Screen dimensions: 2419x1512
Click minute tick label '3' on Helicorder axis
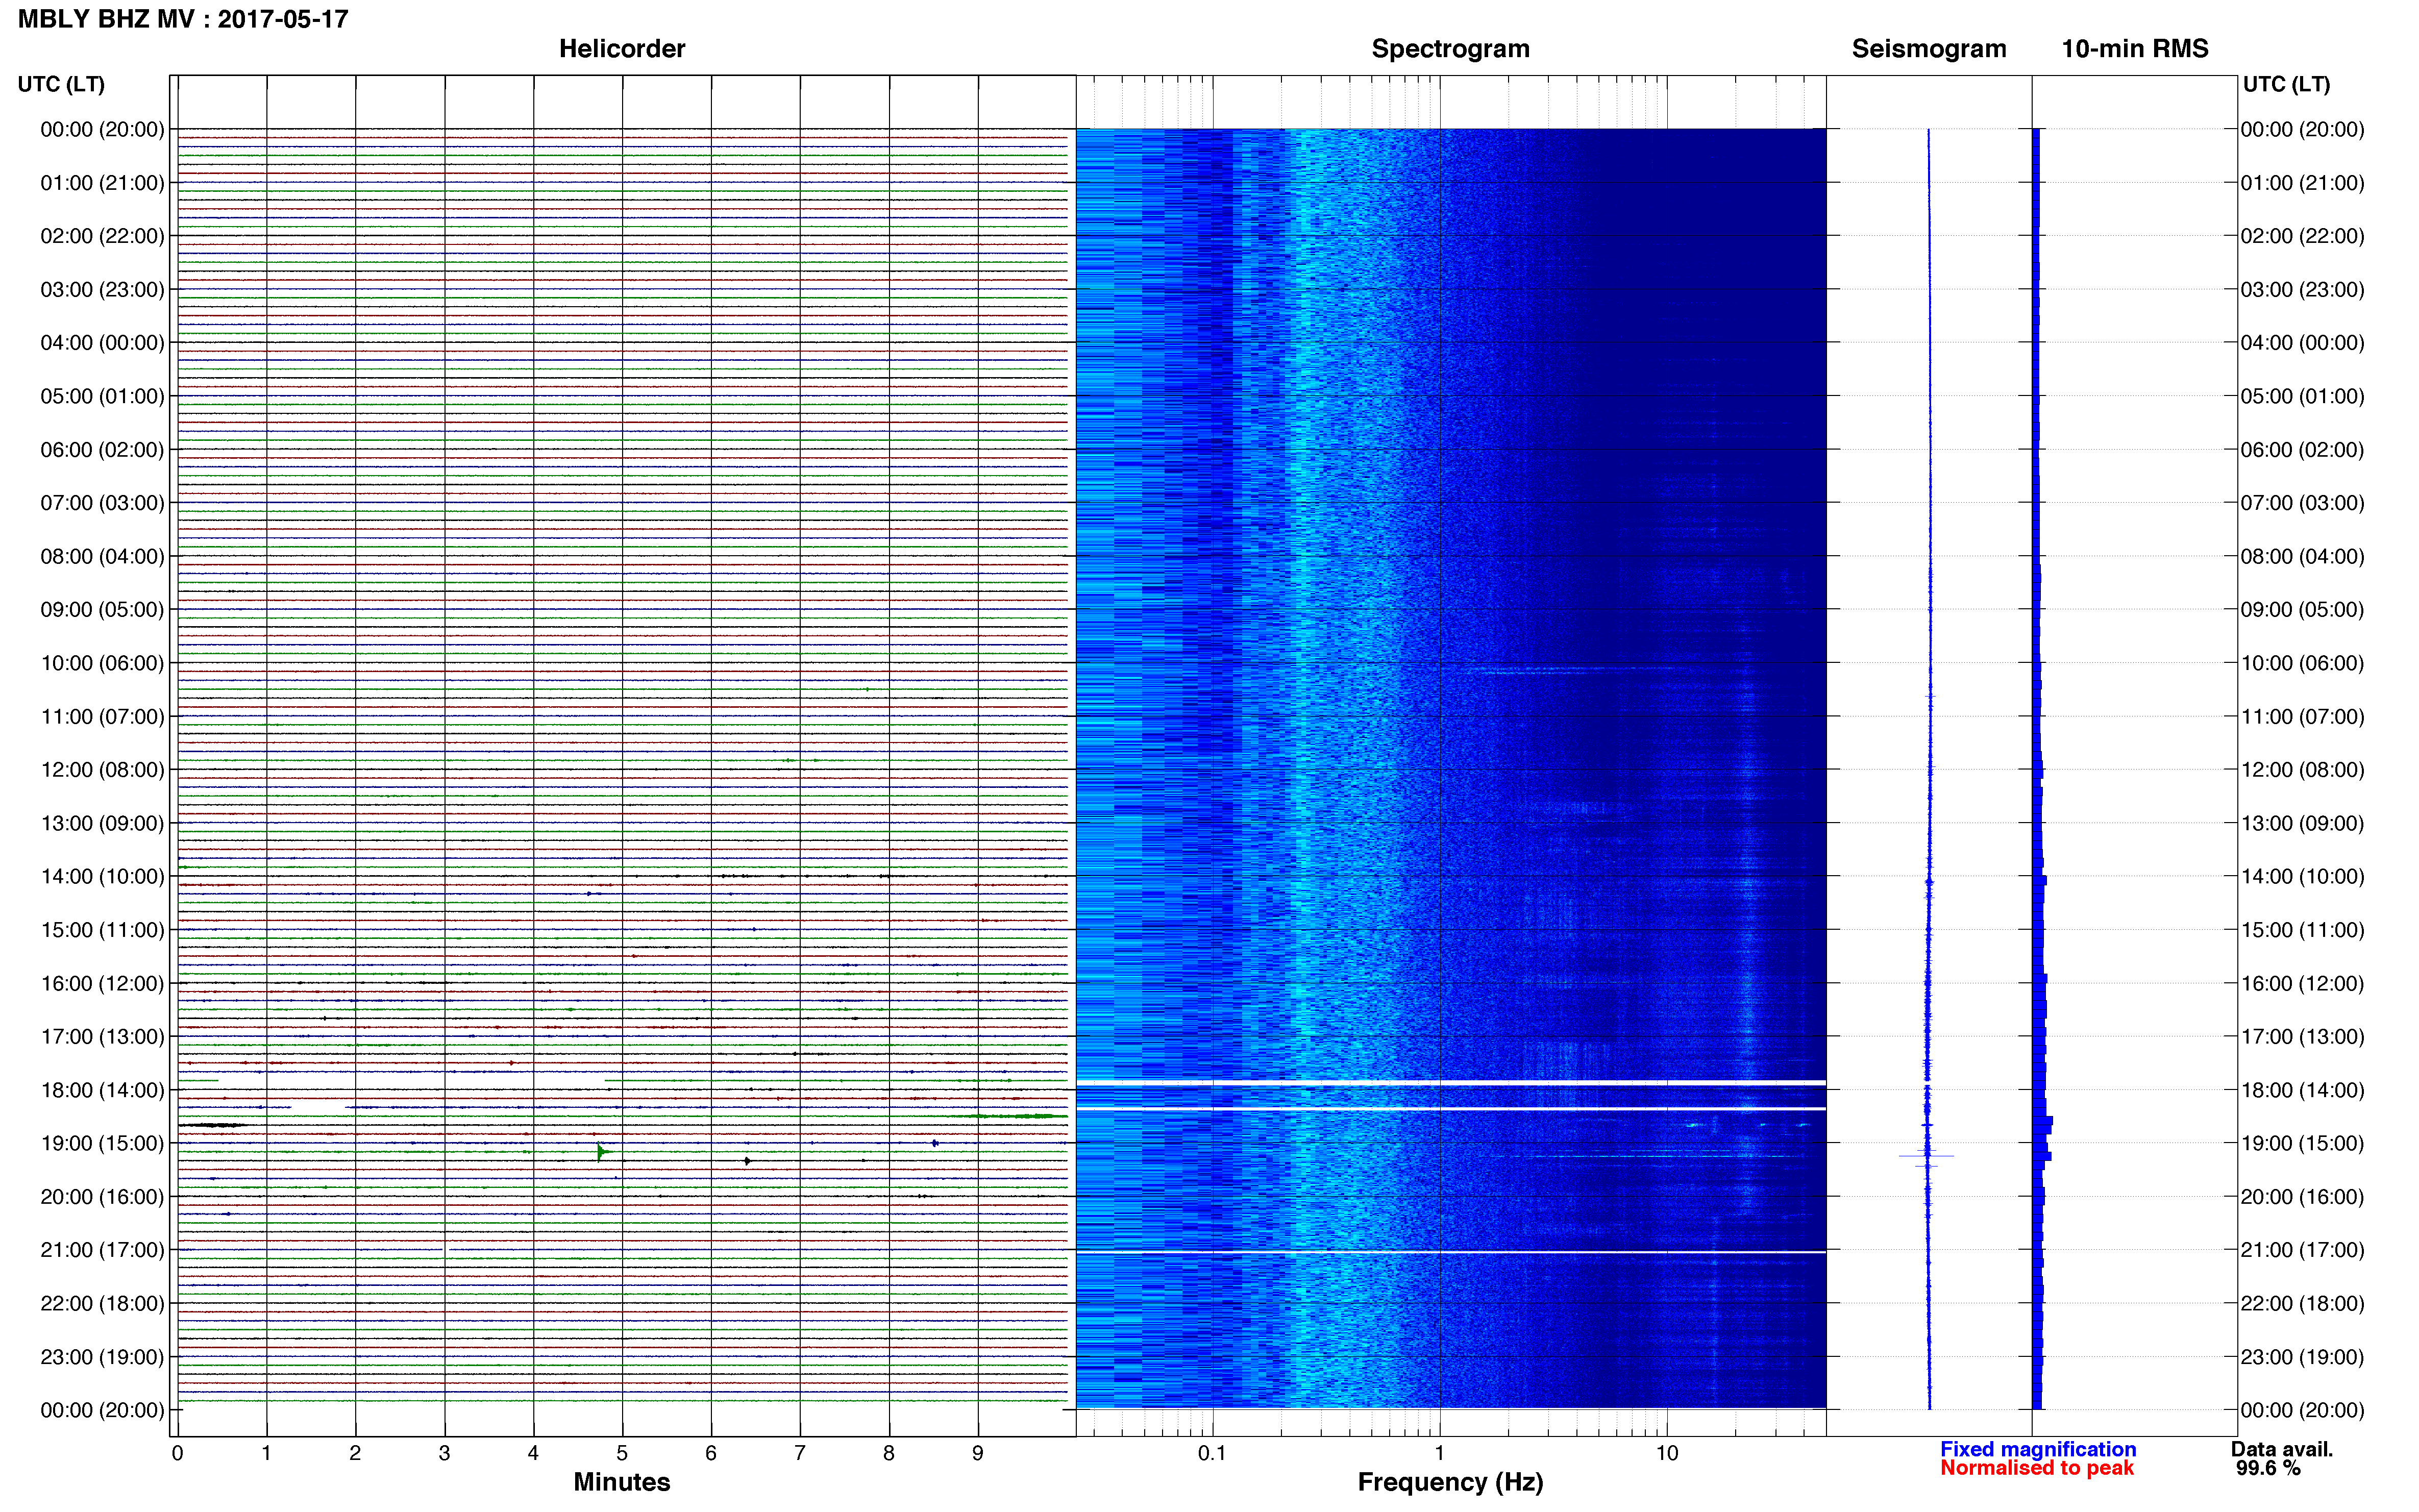coord(444,1454)
